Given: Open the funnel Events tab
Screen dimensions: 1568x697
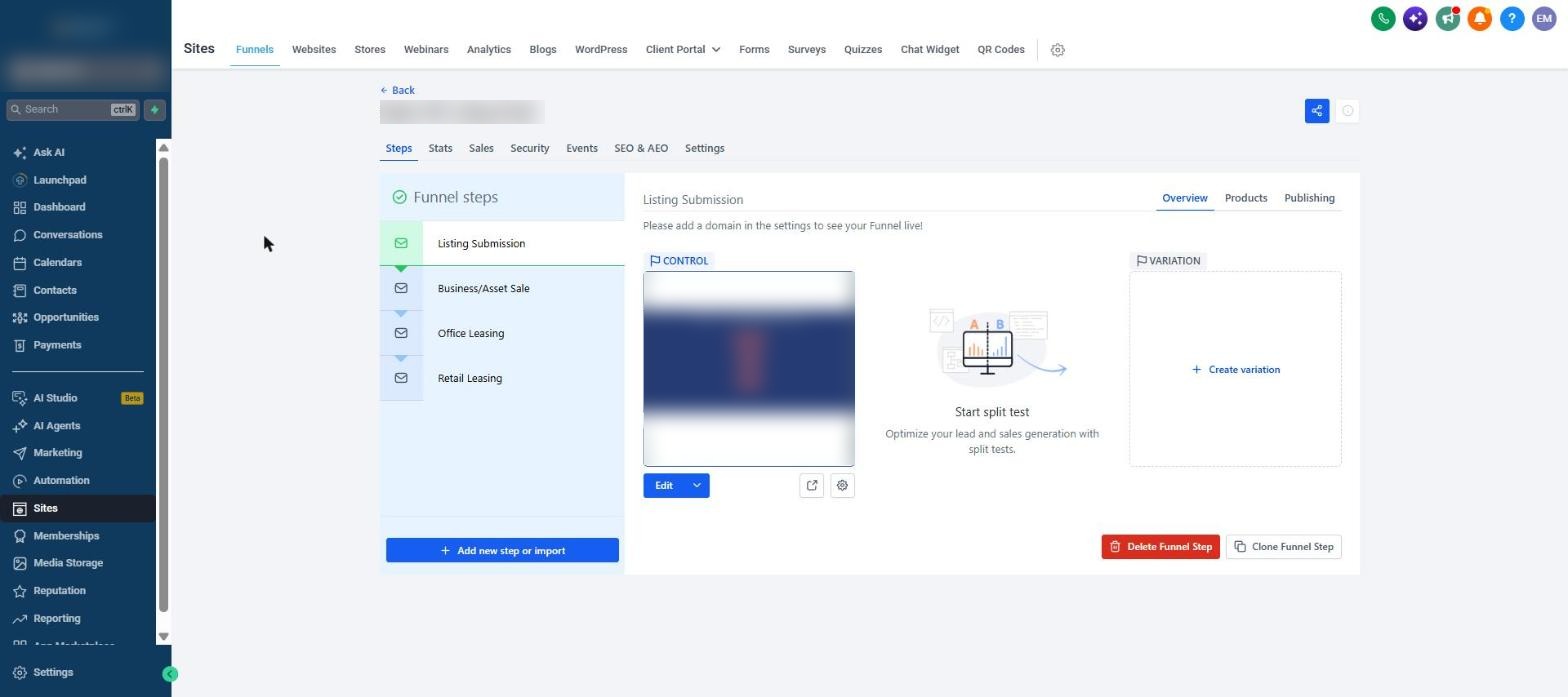Looking at the screenshot, I should pyautogui.click(x=582, y=148).
